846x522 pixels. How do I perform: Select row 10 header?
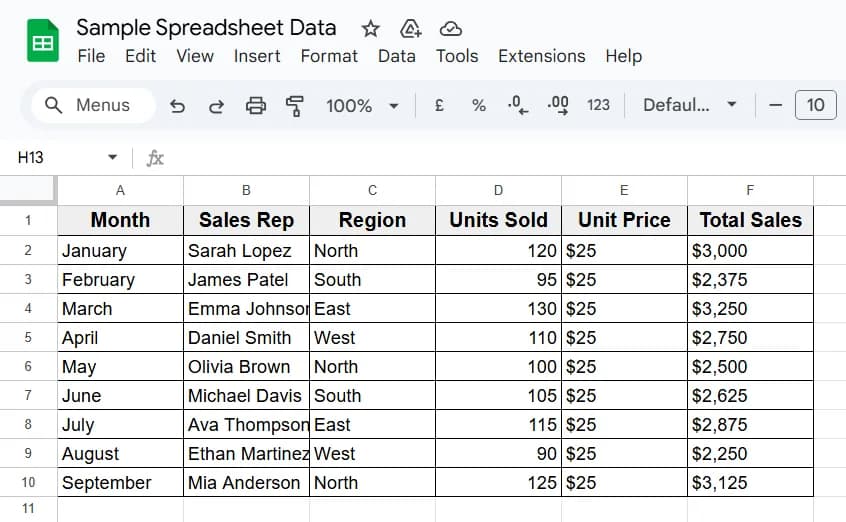pos(28,482)
